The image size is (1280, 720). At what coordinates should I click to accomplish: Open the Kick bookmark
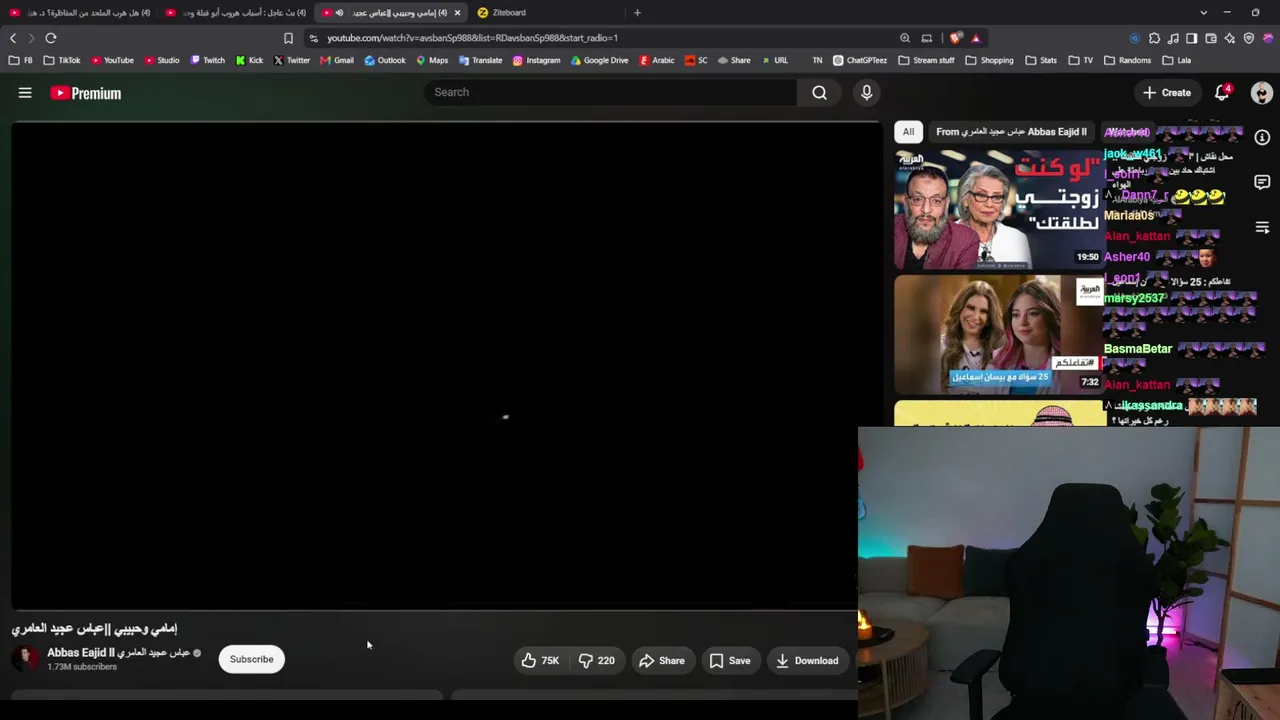tap(249, 60)
